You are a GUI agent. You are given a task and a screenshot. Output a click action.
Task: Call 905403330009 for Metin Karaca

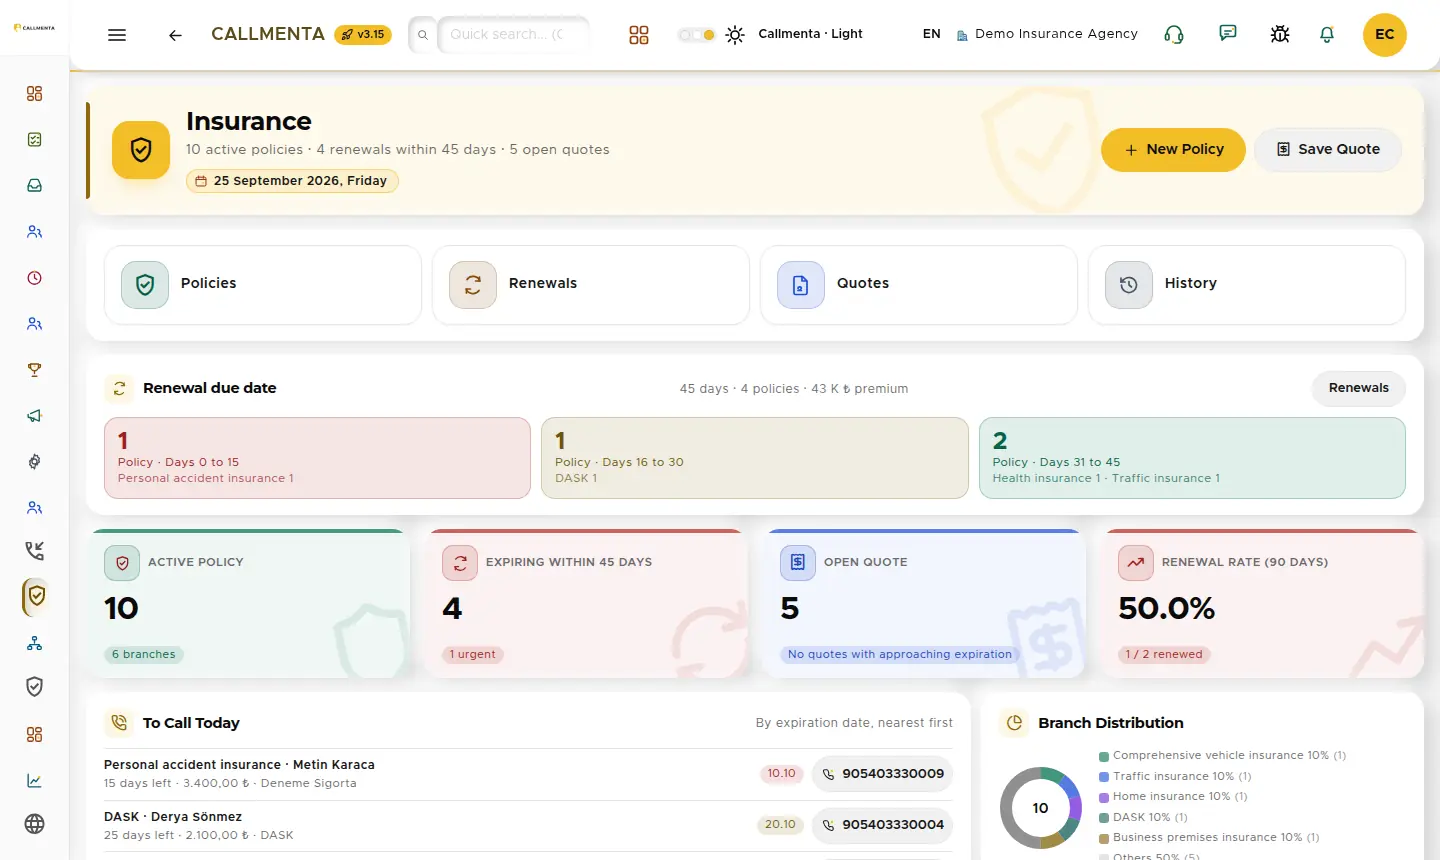click(x=883, y=774)
